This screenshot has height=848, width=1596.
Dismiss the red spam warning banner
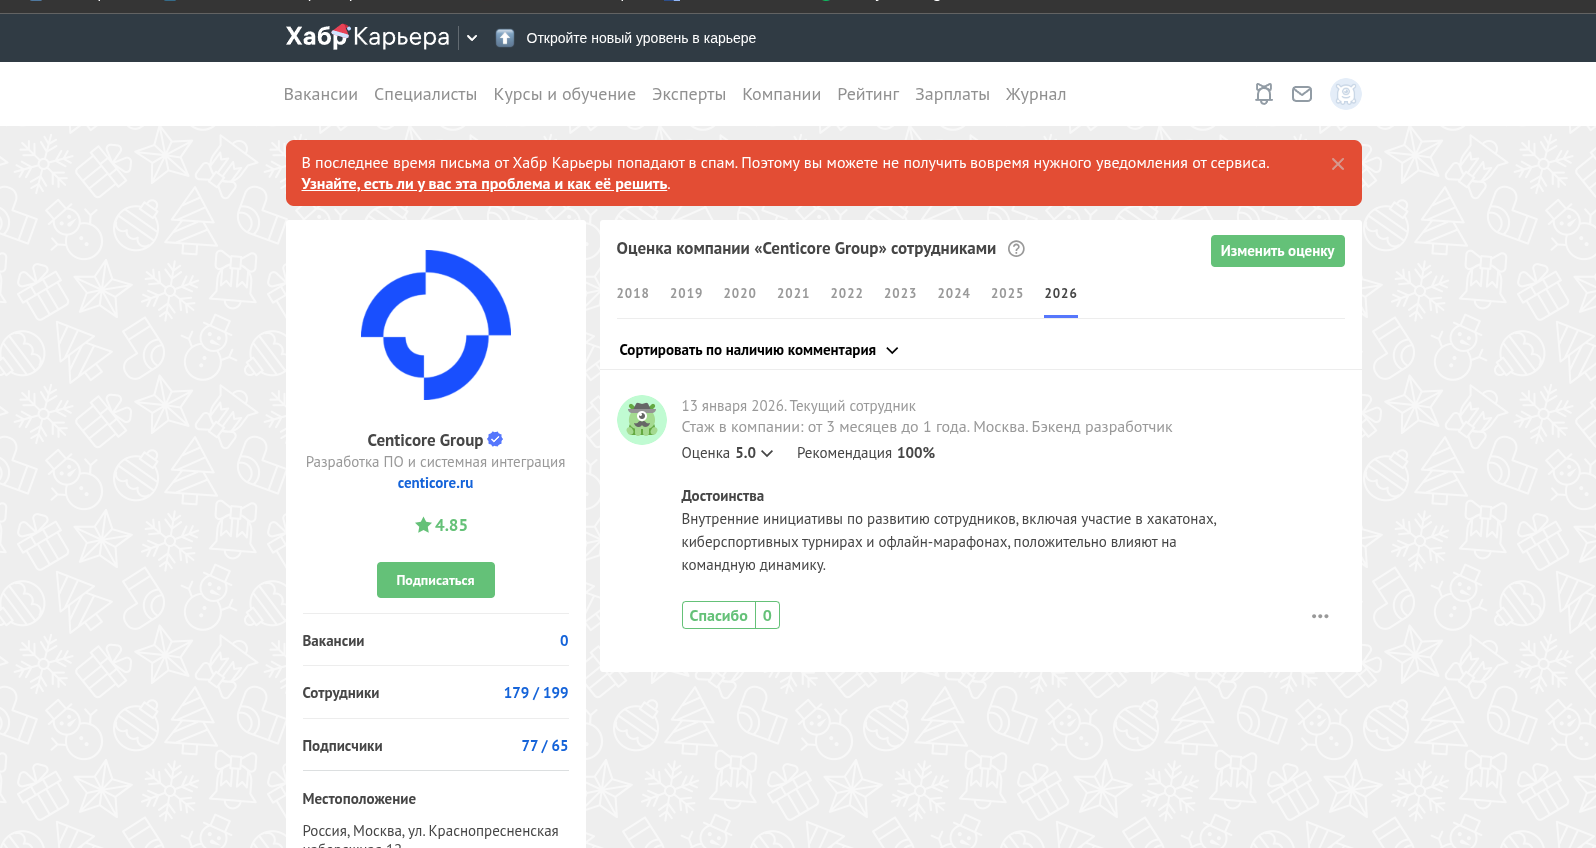(x=1338, y=164)
